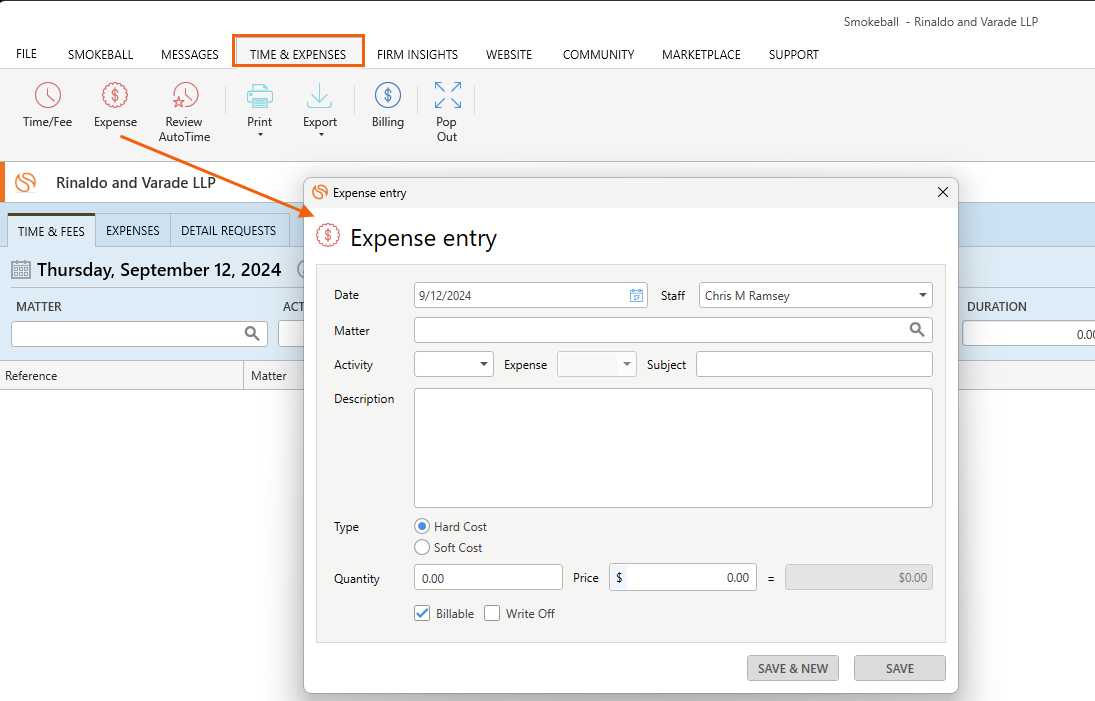The width and height of the screenshot is (1095, 701).
Task: Click the Thursday, September 12, 2024 date heading
Action: coord(159,270)
